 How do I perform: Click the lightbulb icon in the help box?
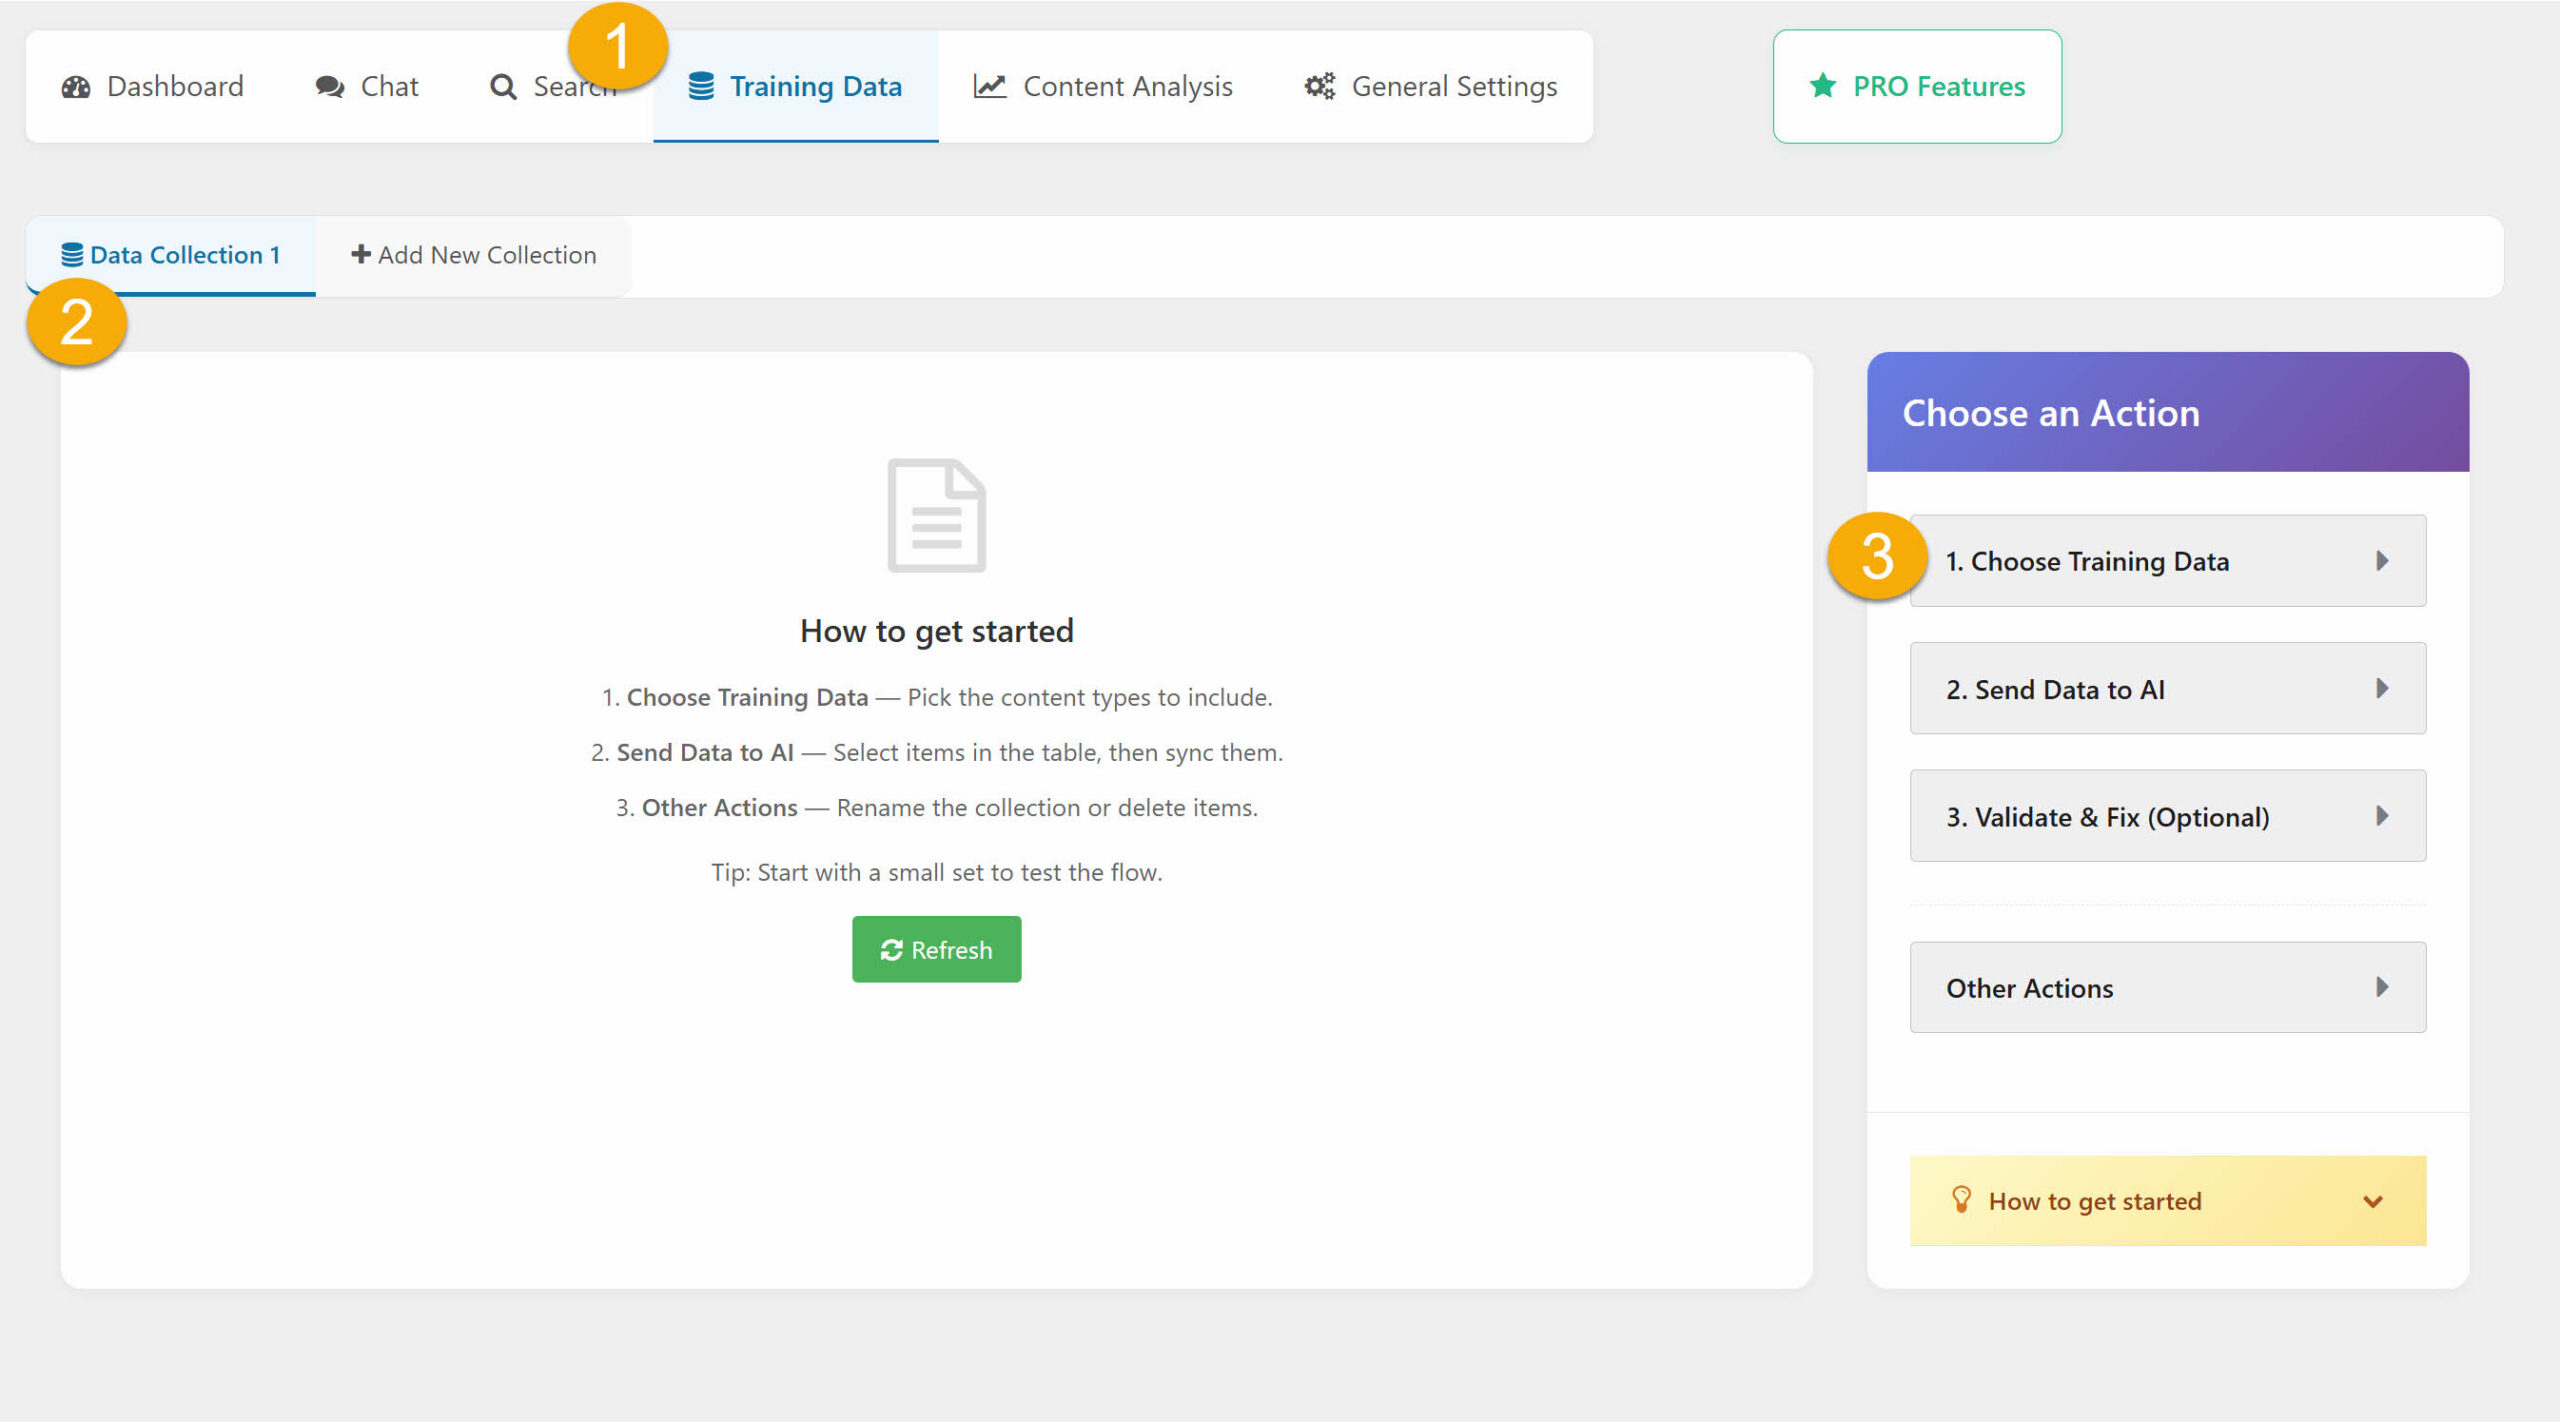[1961, 1199]
